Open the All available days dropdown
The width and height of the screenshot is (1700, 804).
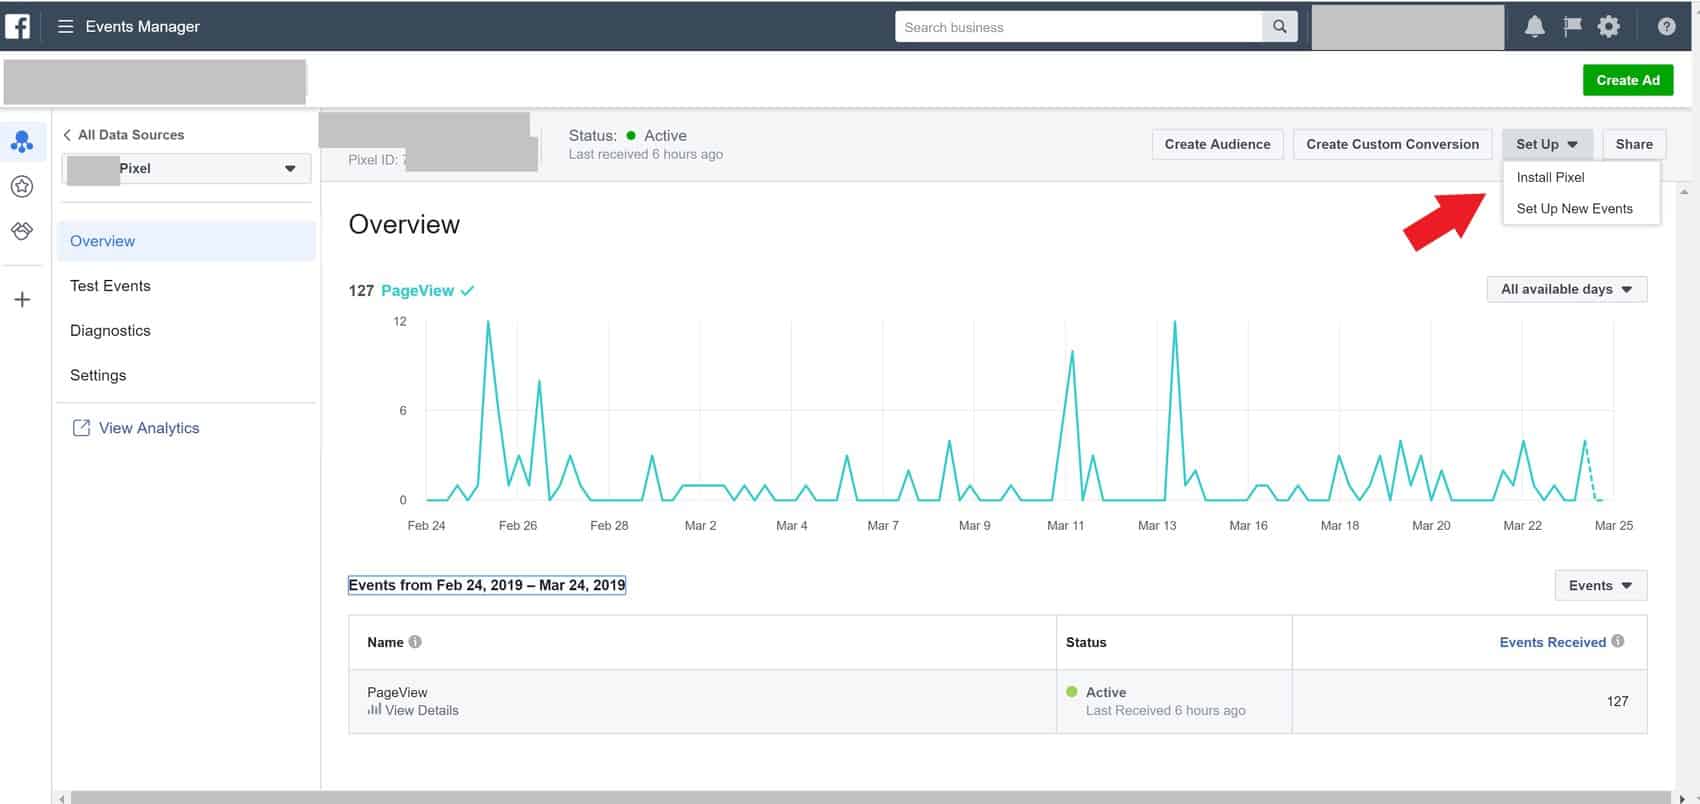pyautogui.click(x=1567, y=289)
